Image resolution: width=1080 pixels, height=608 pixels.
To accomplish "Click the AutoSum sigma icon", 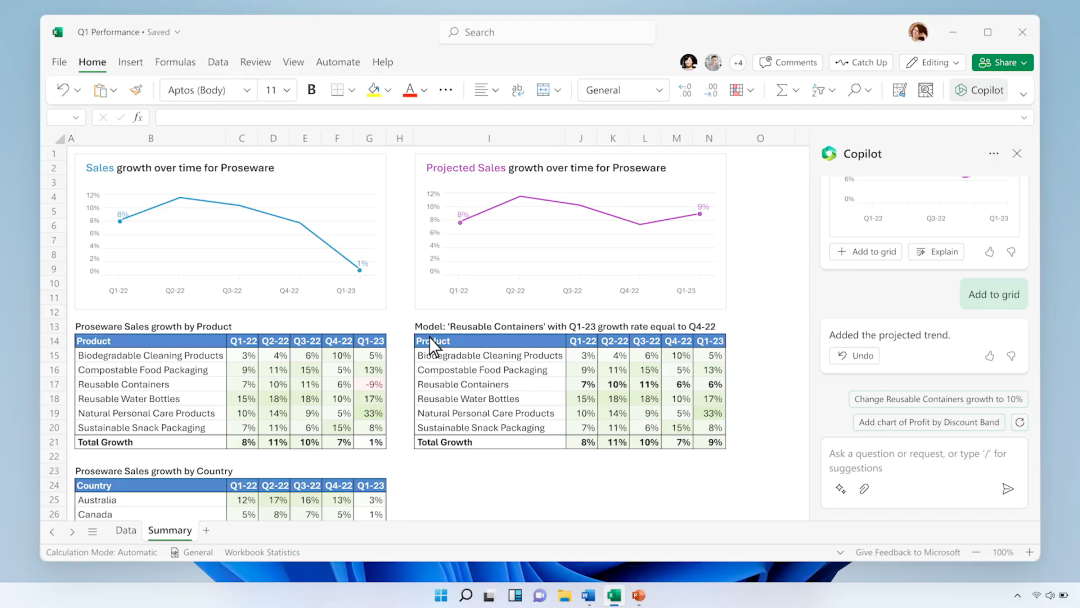I will point(781,90).
